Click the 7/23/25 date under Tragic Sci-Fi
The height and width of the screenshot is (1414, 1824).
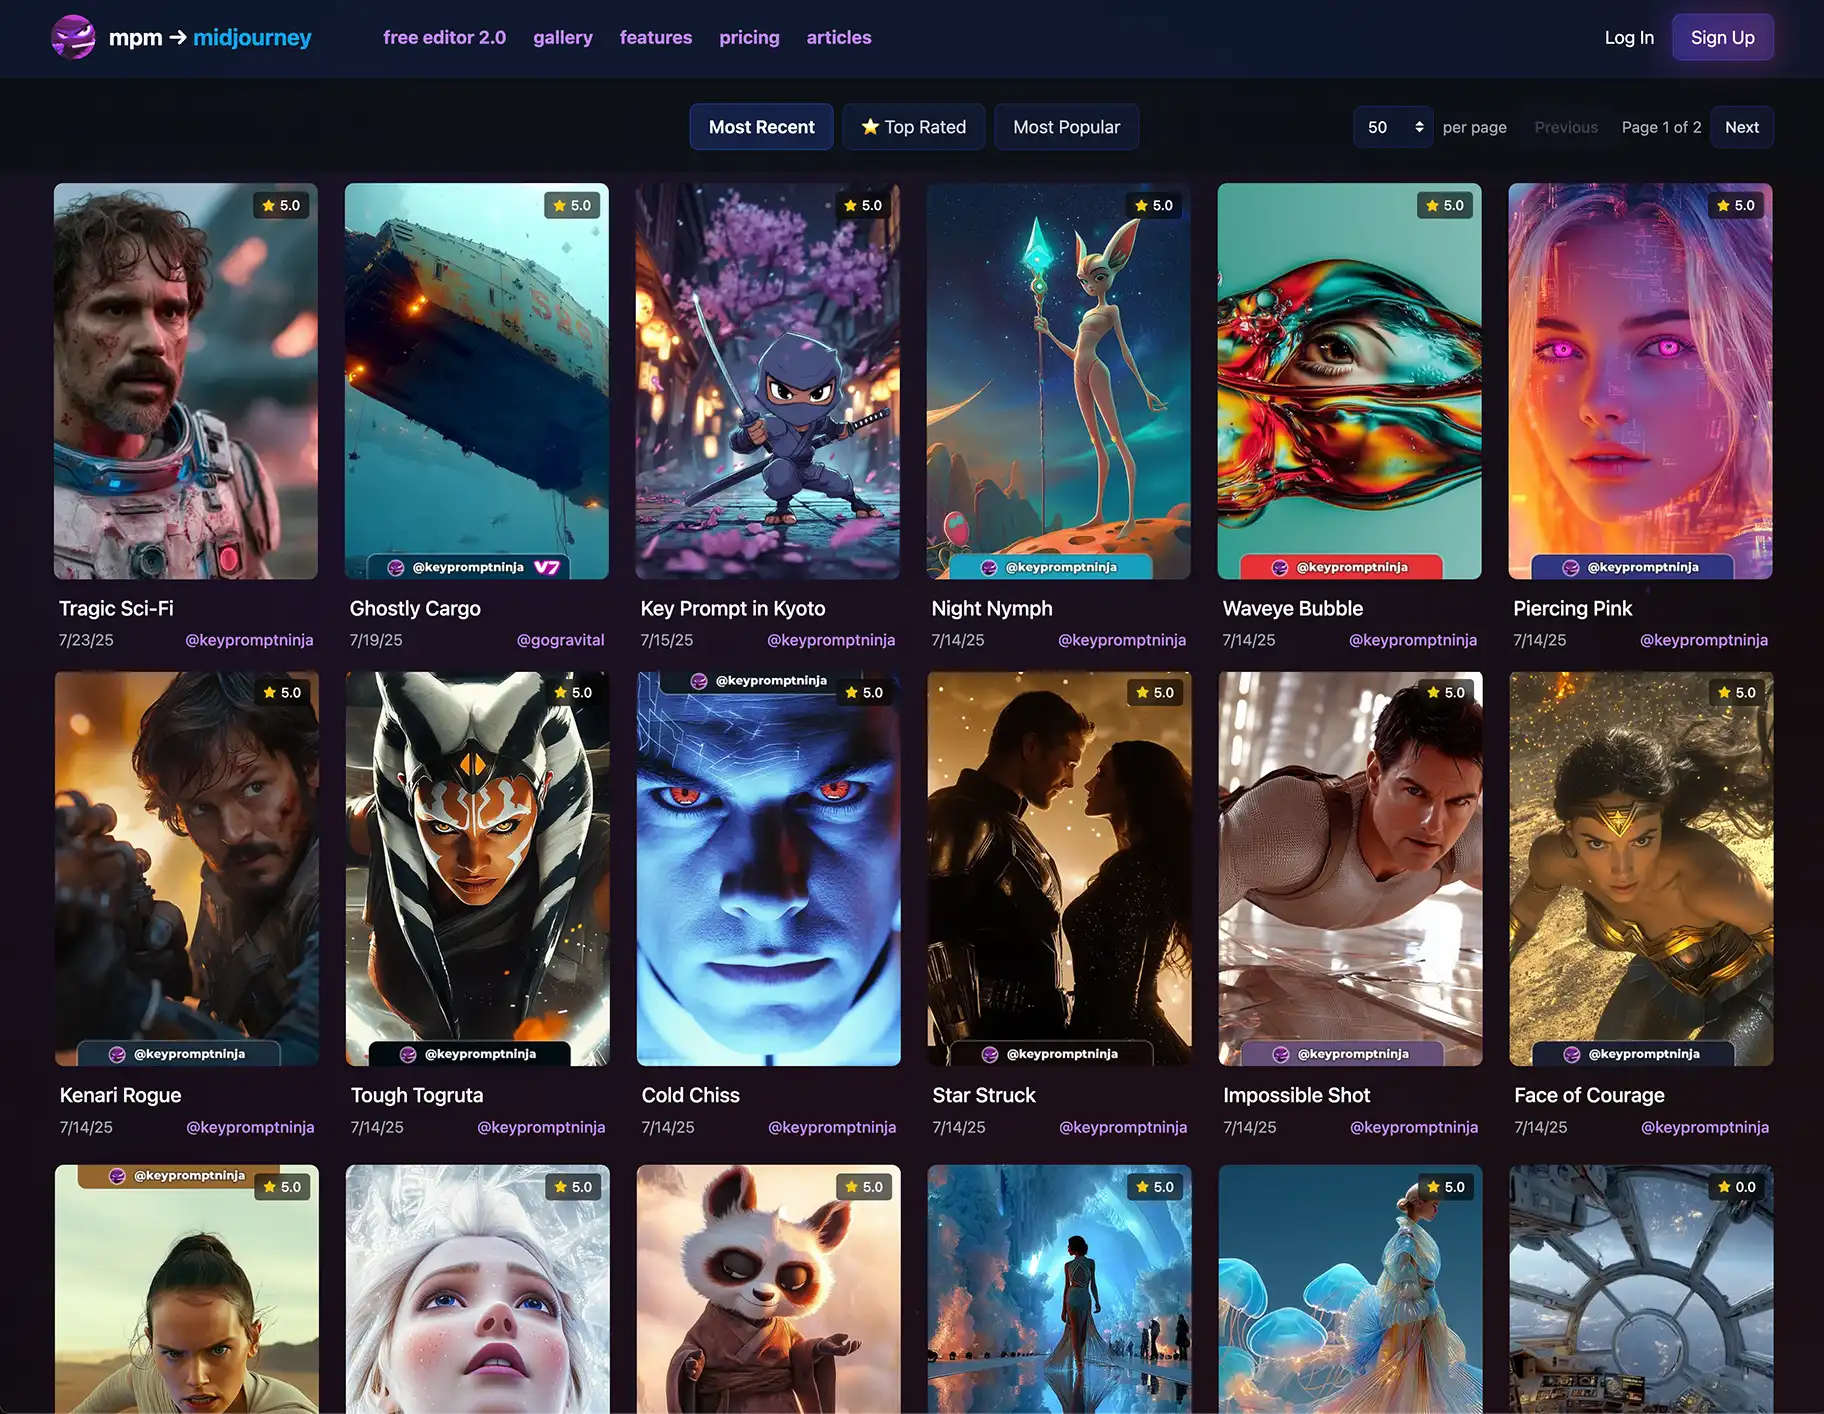tap(86, 640)
